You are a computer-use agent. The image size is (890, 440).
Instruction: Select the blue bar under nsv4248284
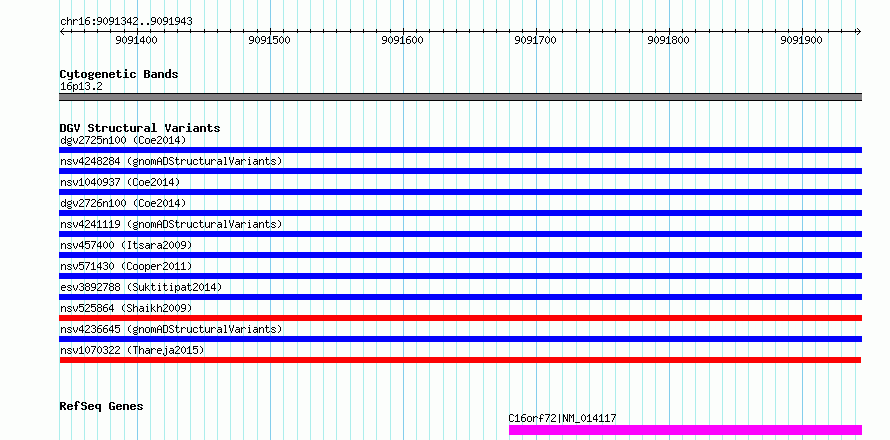click(460, 171)
